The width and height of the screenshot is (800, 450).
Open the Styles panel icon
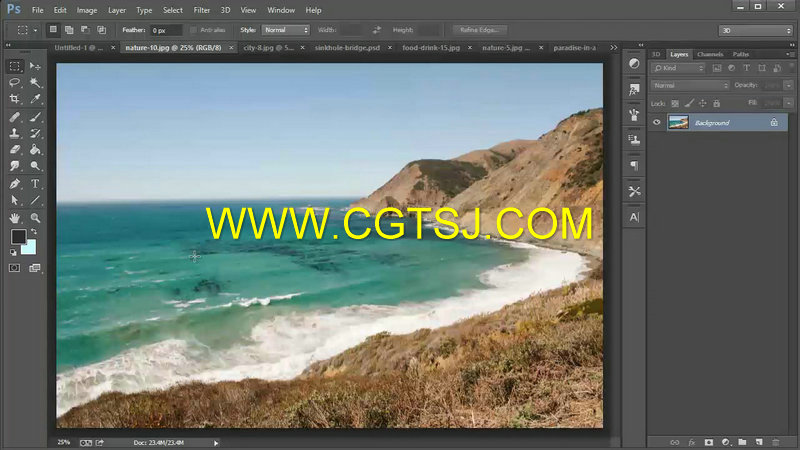tap(634, 90)
